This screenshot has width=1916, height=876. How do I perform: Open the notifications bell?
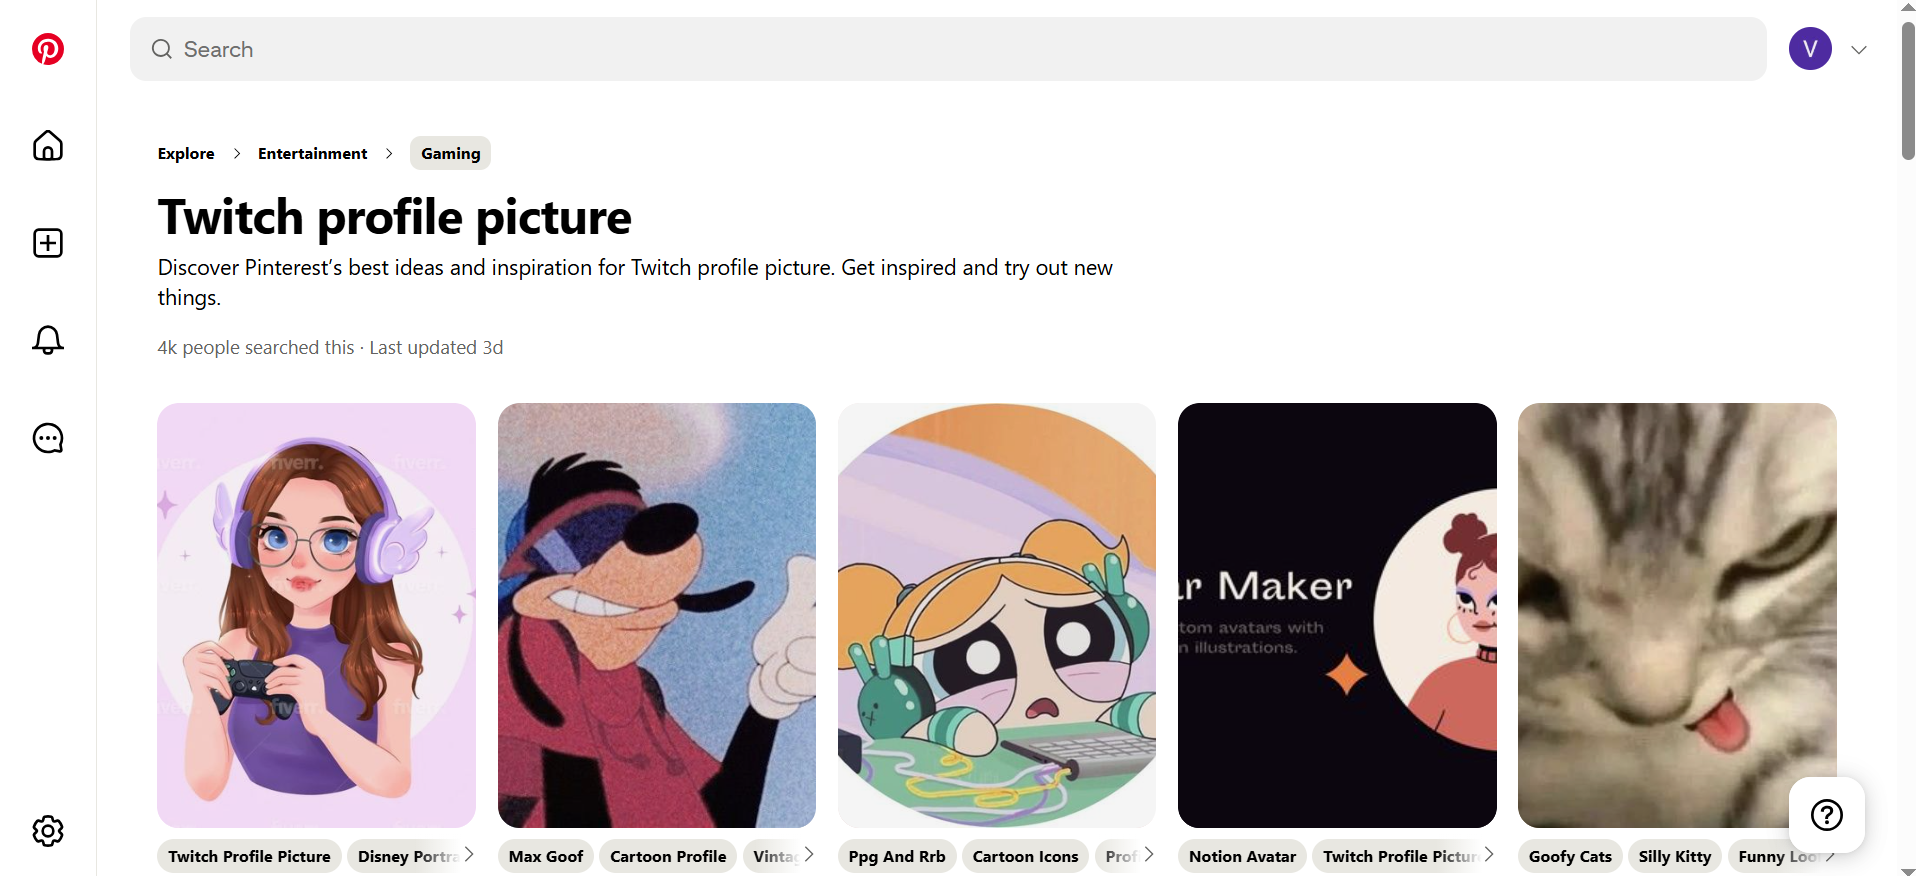pyautogui.click(x=47, y=340)
